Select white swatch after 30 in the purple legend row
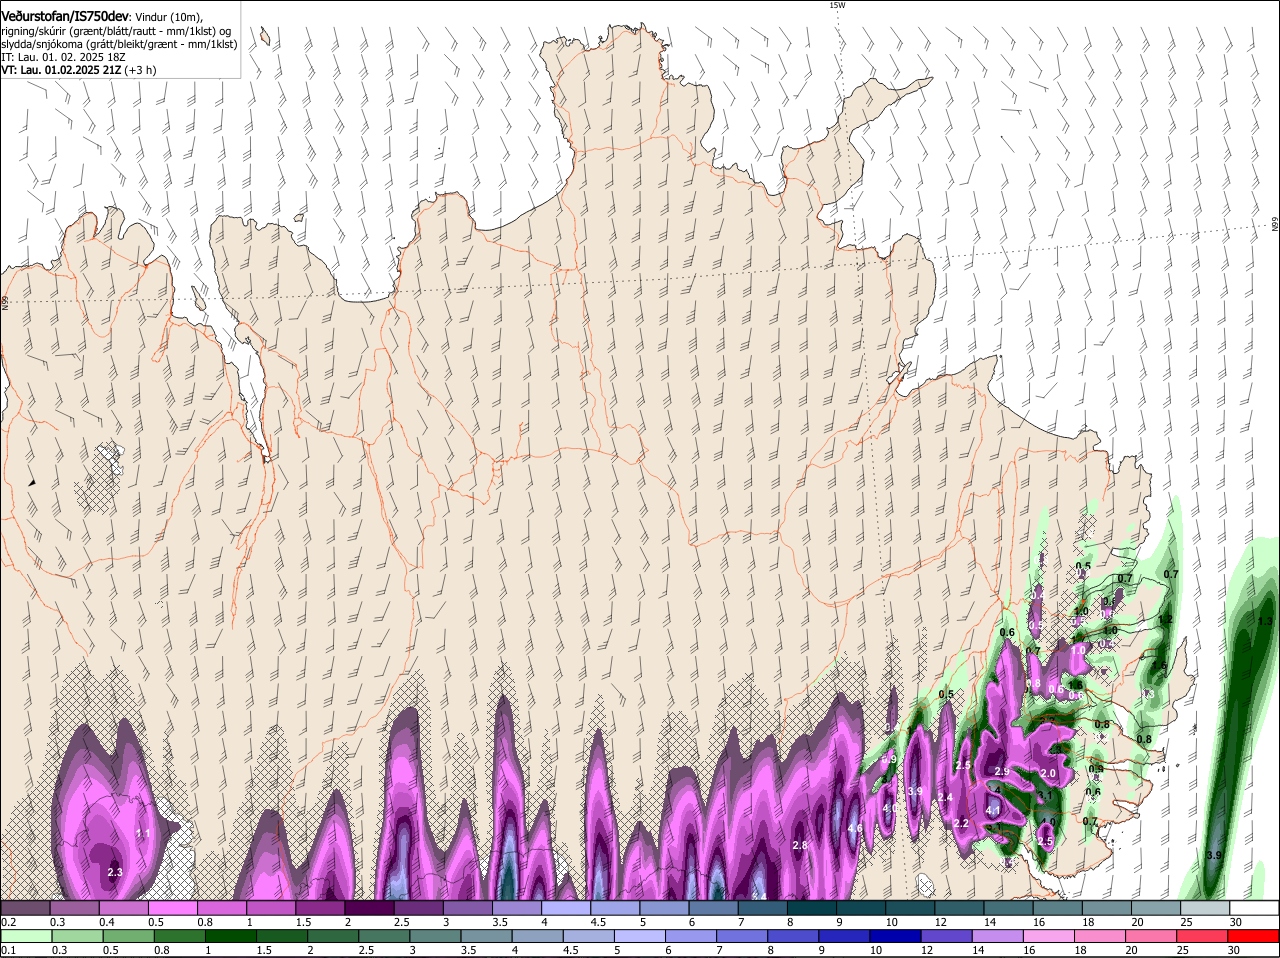This screenshot has width=1280, height=958. 1254,907
